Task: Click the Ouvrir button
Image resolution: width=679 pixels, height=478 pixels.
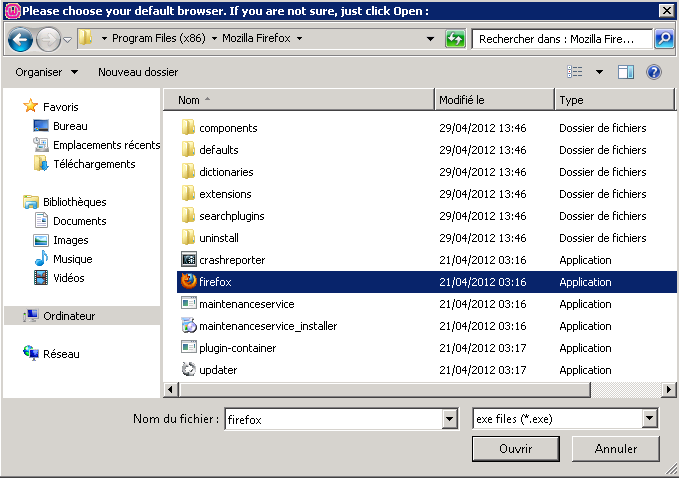Action: 516,449
